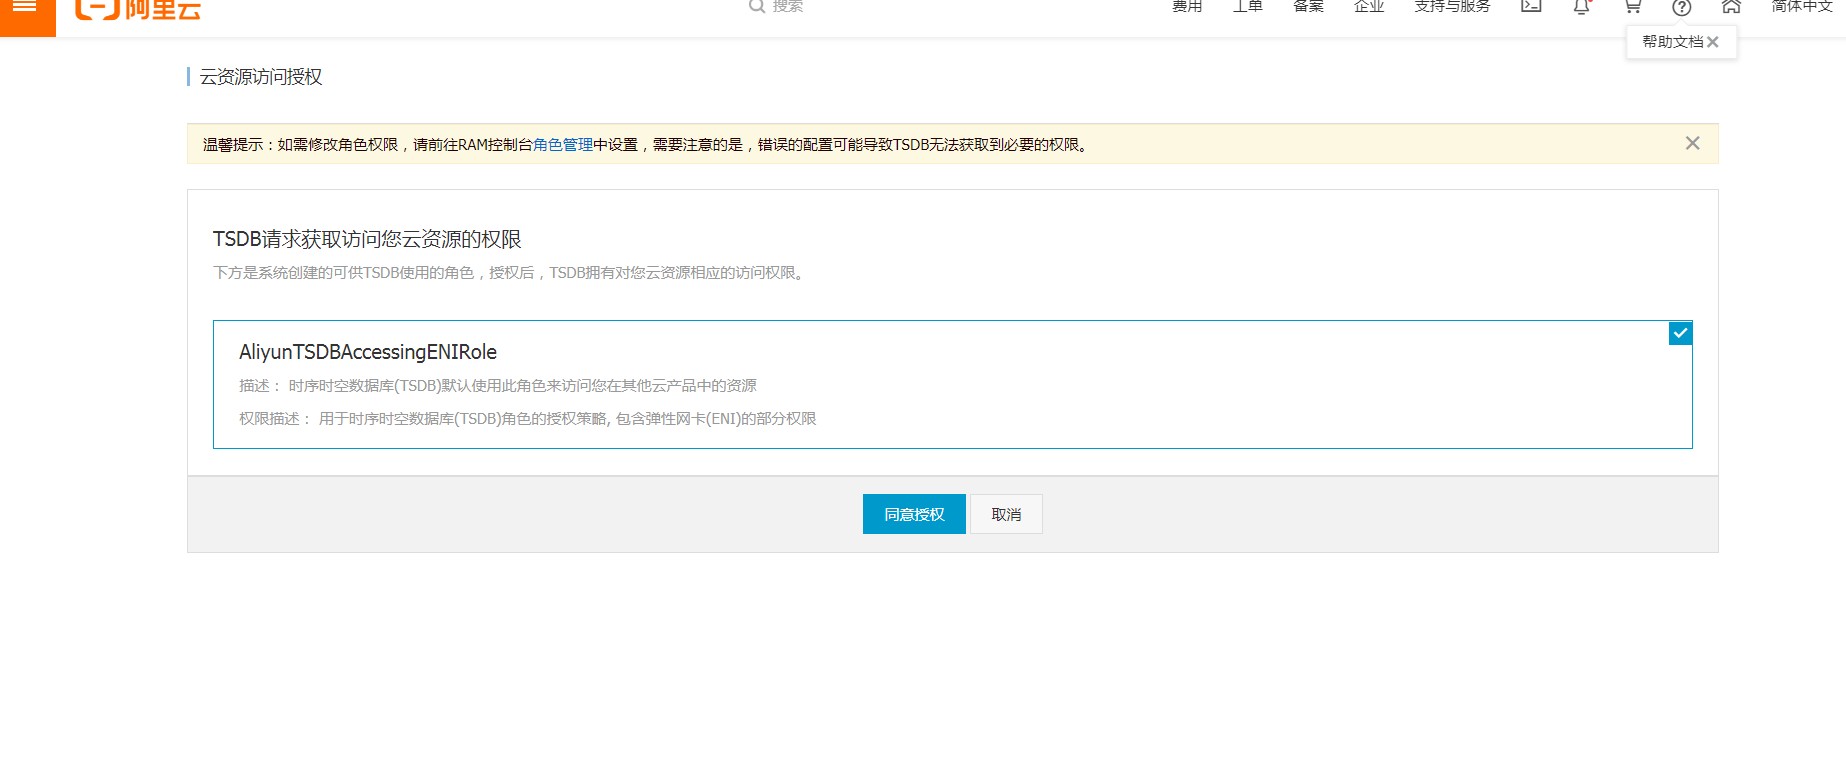Open the 企业 menu
Screen dimensions: 1846x759
1369,6
